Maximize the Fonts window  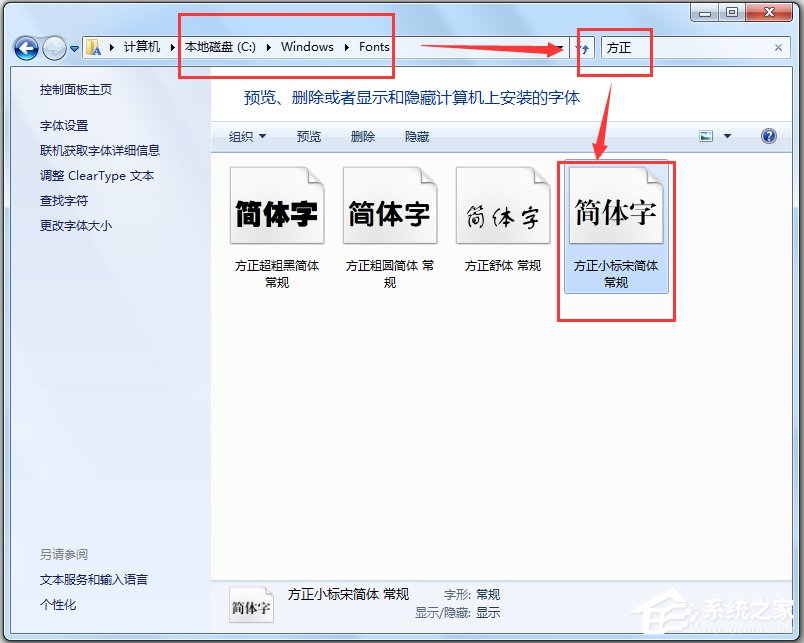(x=732, y=12)
